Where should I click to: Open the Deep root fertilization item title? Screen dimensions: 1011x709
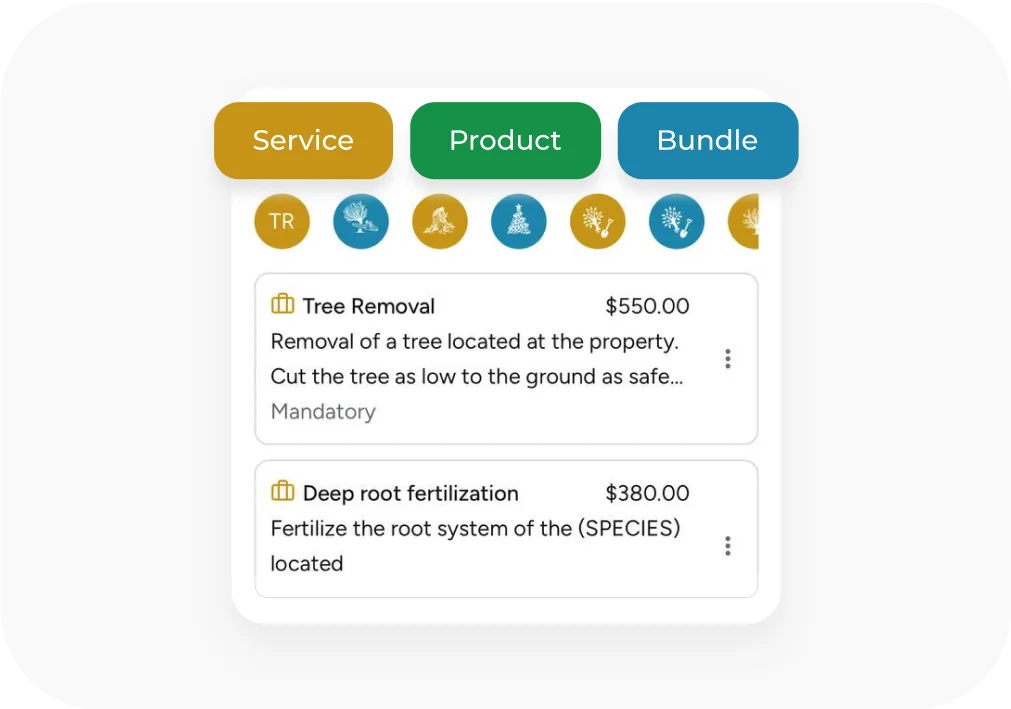pyautogui.click(x=410, y=493)
